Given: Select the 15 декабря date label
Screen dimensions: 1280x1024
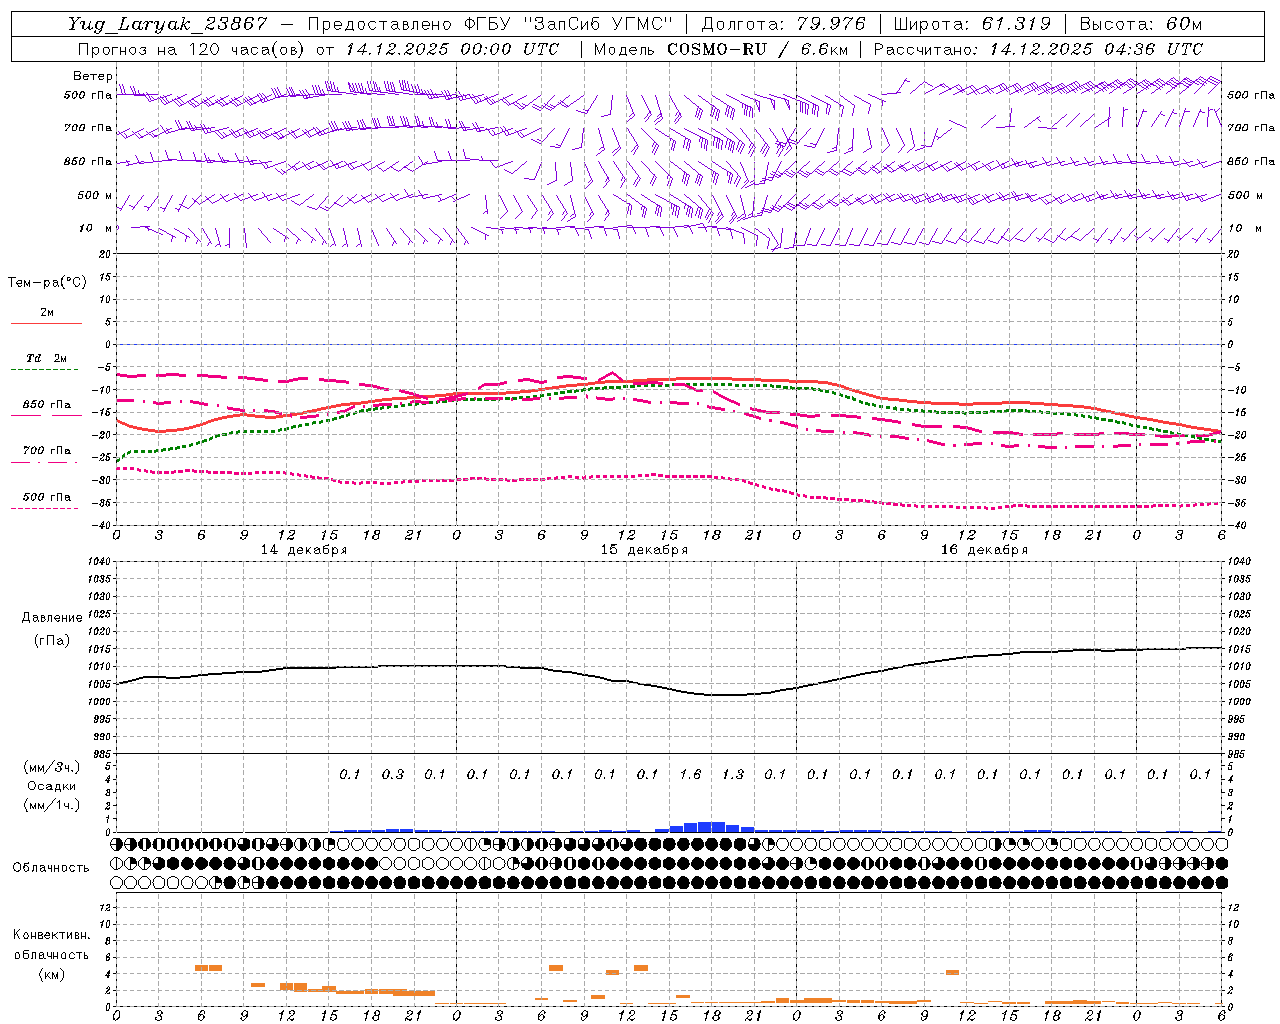Looking at the screenshot, I should 644,550.
